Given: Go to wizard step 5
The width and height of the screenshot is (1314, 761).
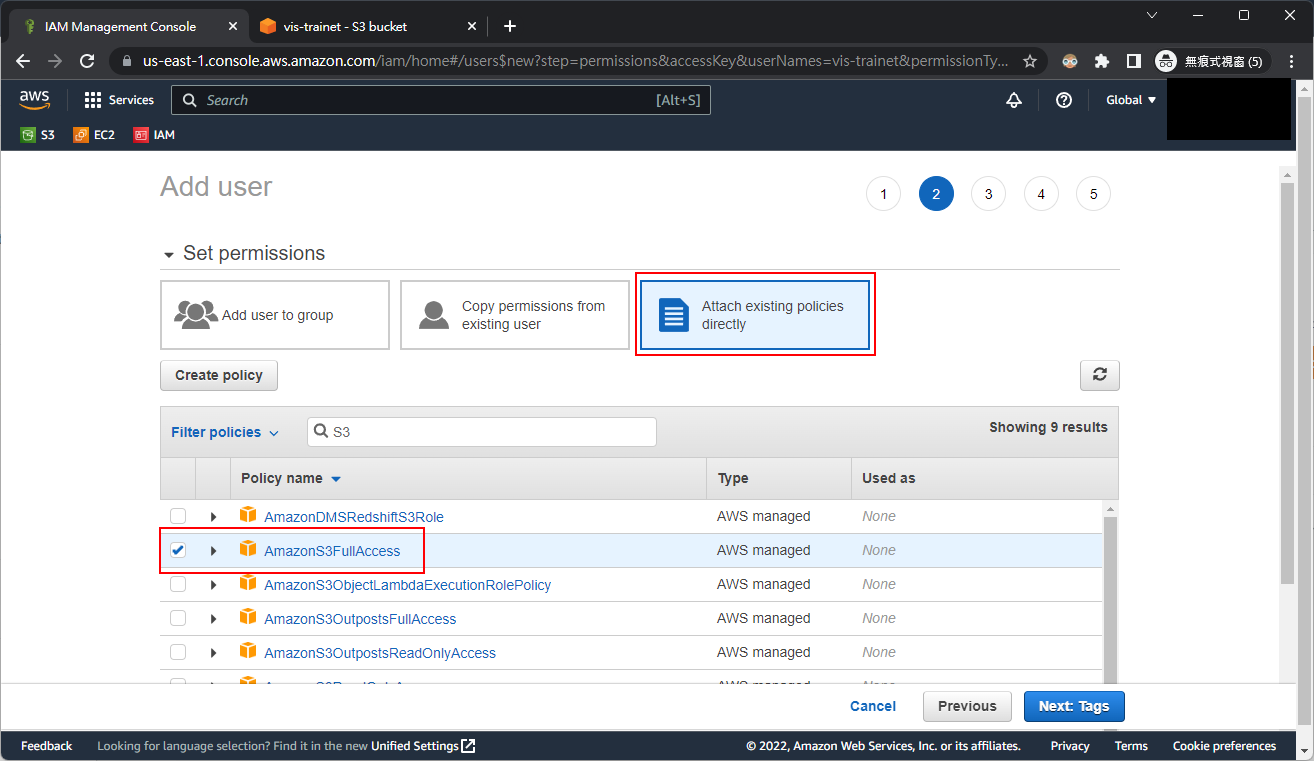Looking at the screenshot, I should click(x=1093, y=194).
